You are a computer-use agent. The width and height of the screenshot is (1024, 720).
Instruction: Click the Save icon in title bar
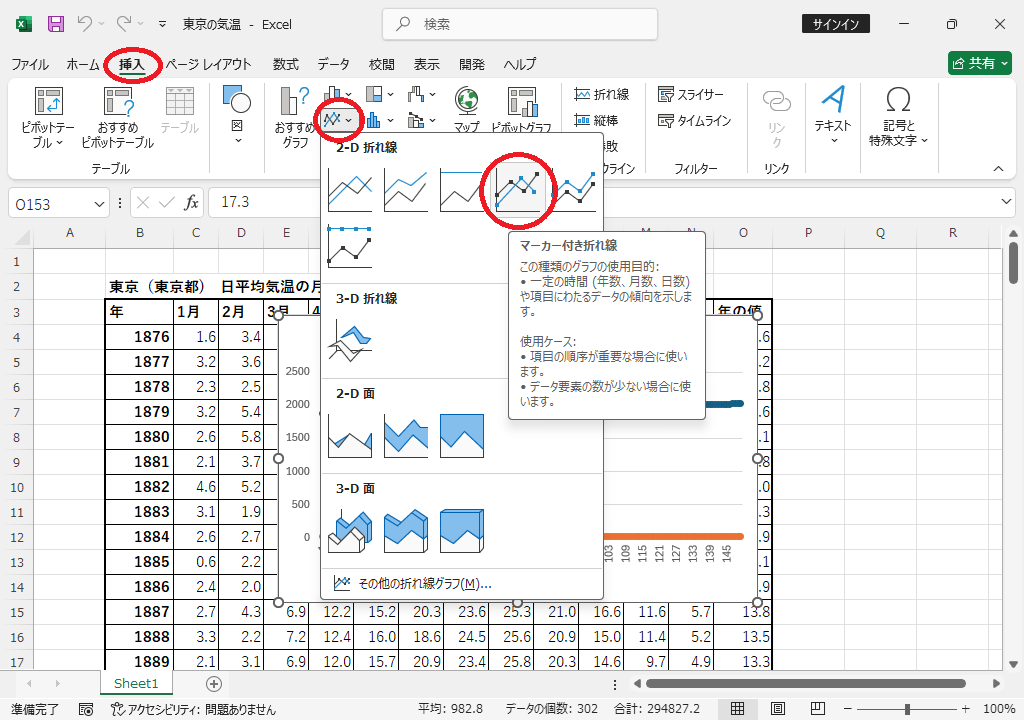coord(56,24)
